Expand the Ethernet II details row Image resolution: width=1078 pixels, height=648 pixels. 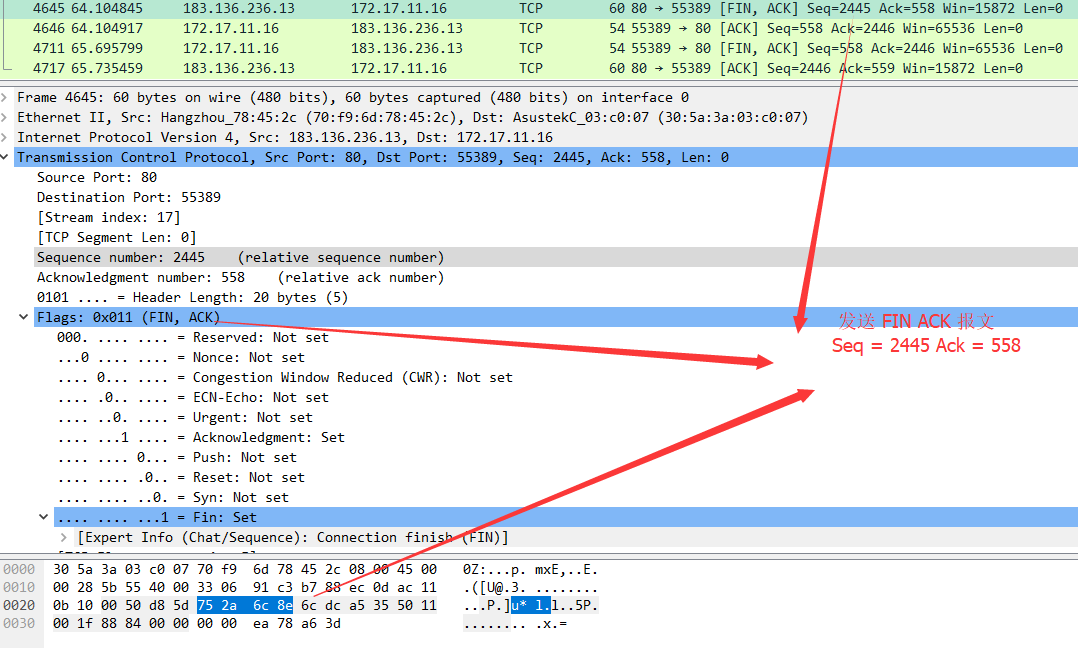[x=7, y=117]
